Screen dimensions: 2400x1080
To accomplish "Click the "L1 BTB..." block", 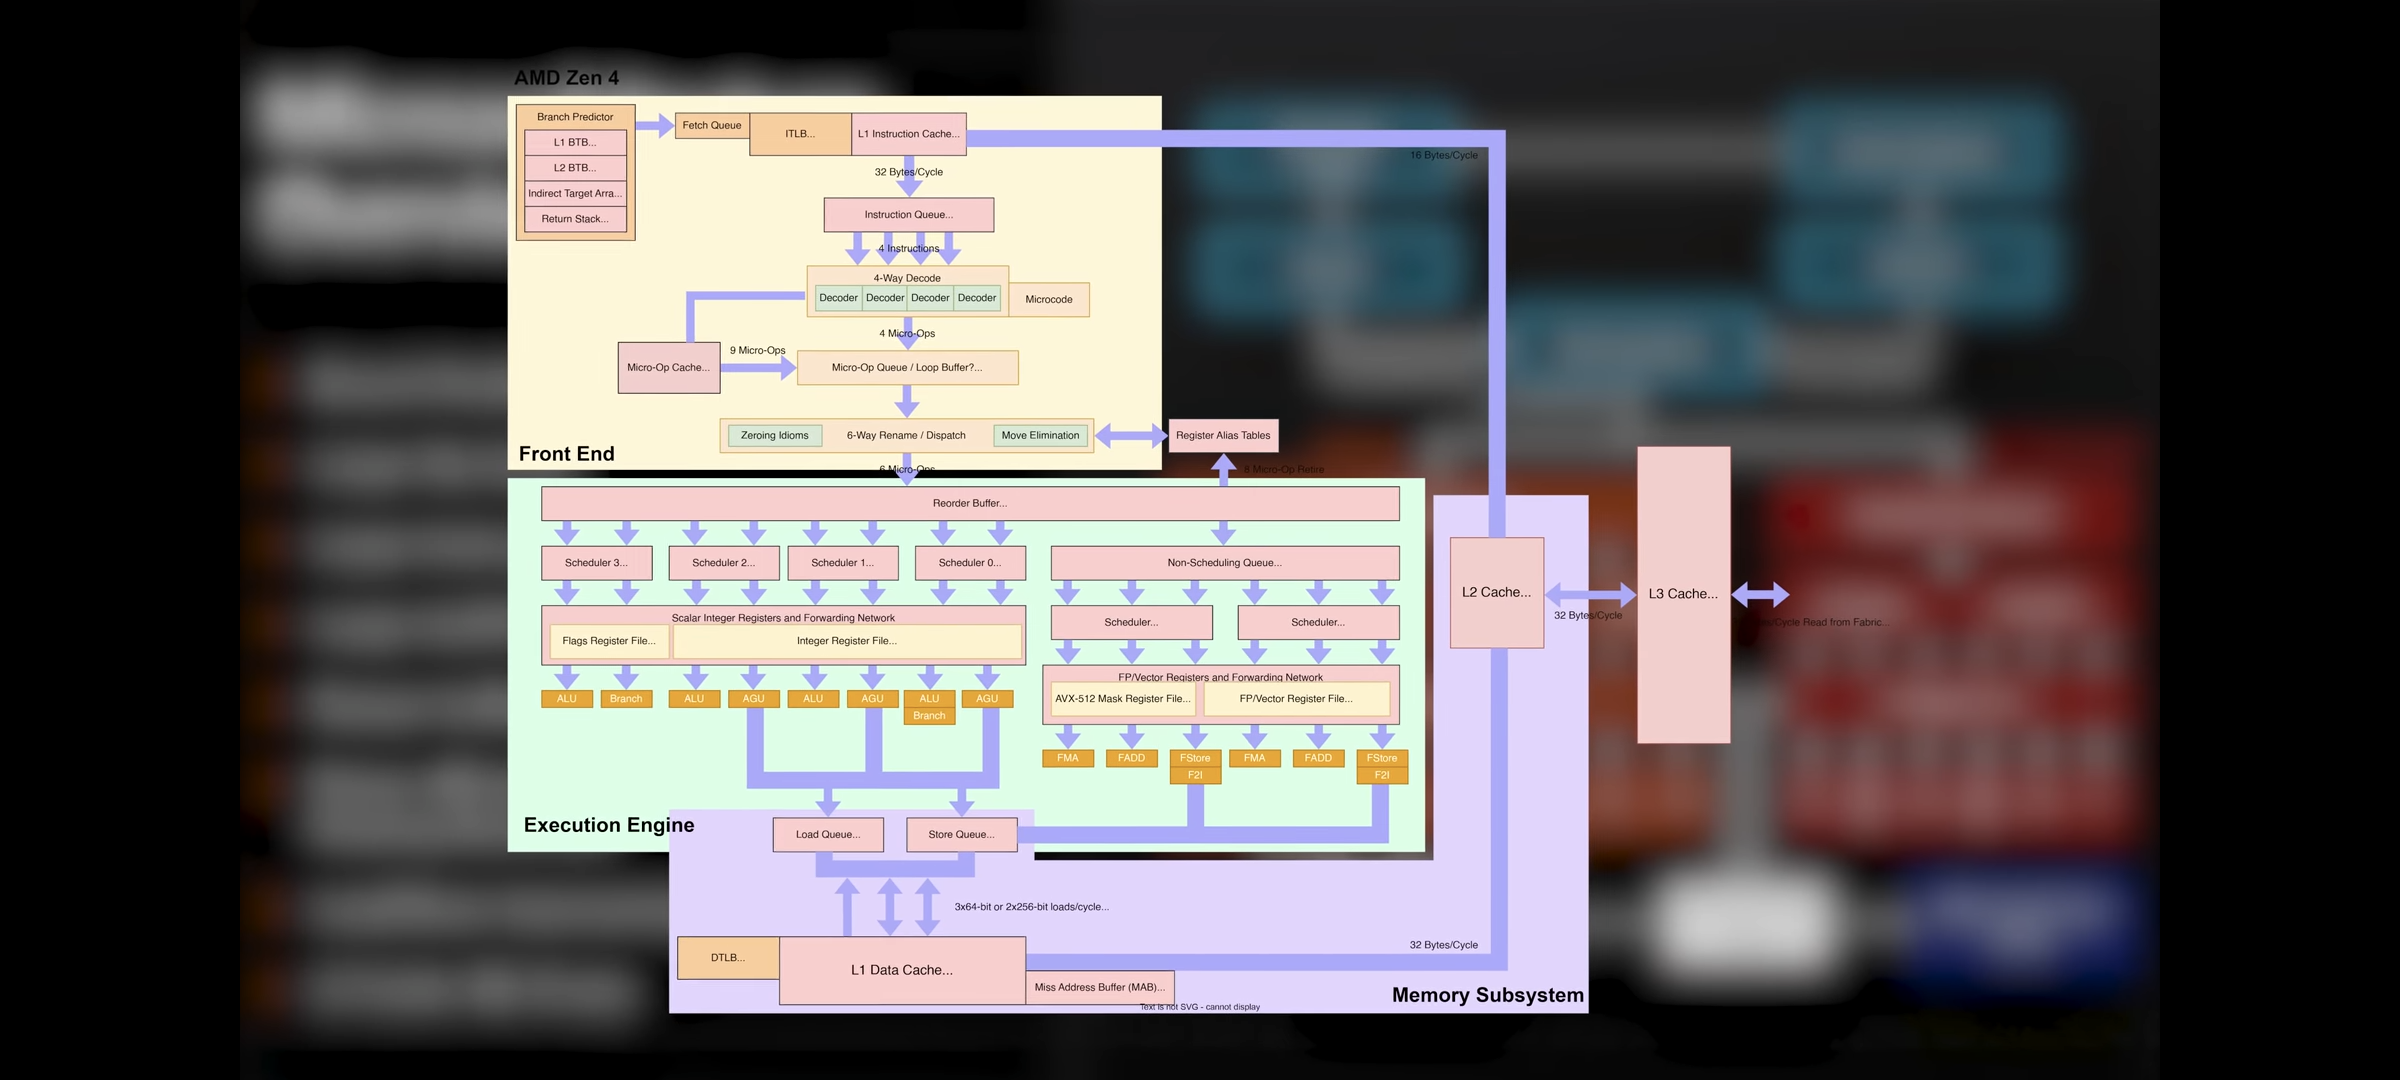I will coord(575,143).
